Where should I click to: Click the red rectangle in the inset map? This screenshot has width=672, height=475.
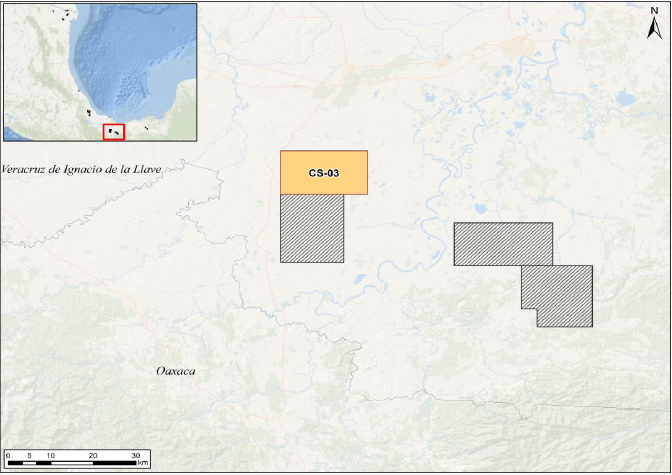[x=114, y=132]
